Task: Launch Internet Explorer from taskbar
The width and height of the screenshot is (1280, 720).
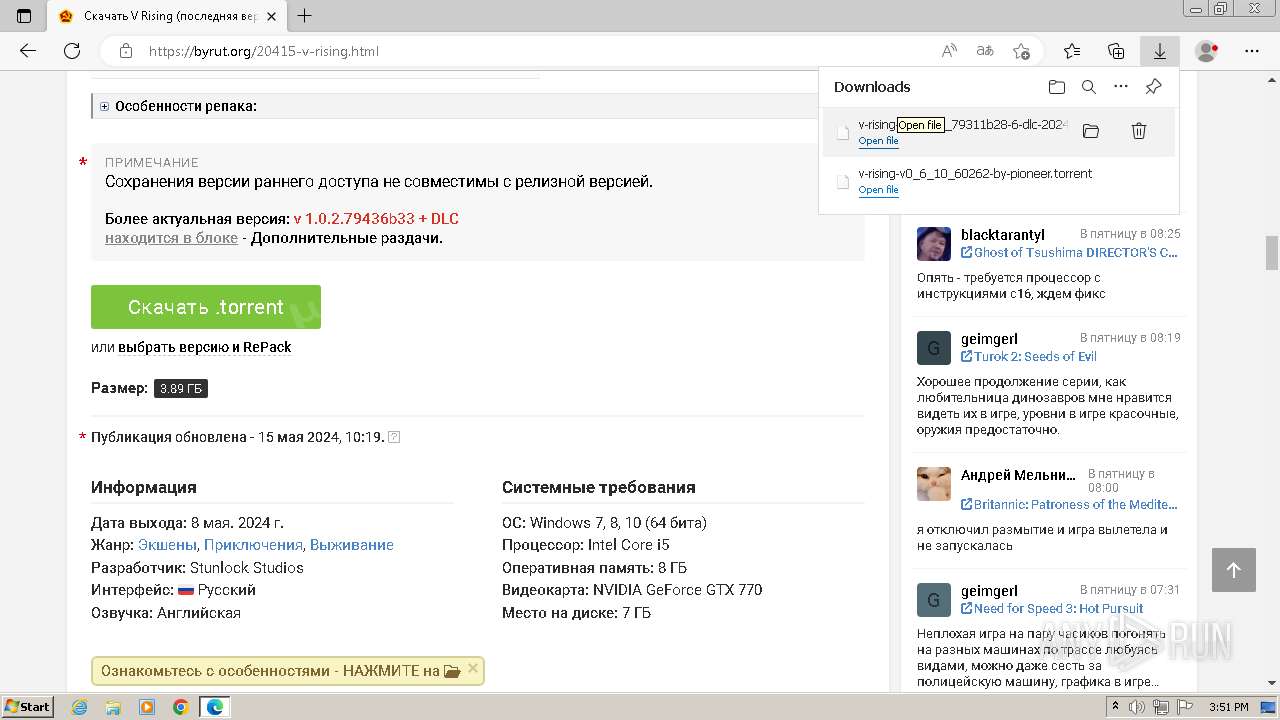Action: (x=80, y=707)
